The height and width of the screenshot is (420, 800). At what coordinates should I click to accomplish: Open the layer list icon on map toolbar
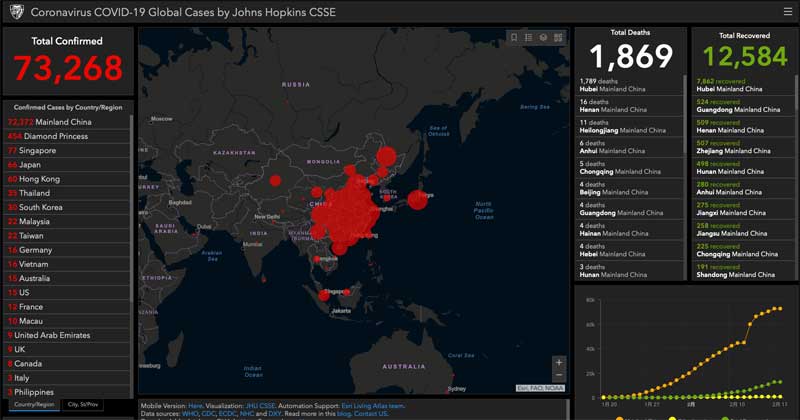coord(543,37)
